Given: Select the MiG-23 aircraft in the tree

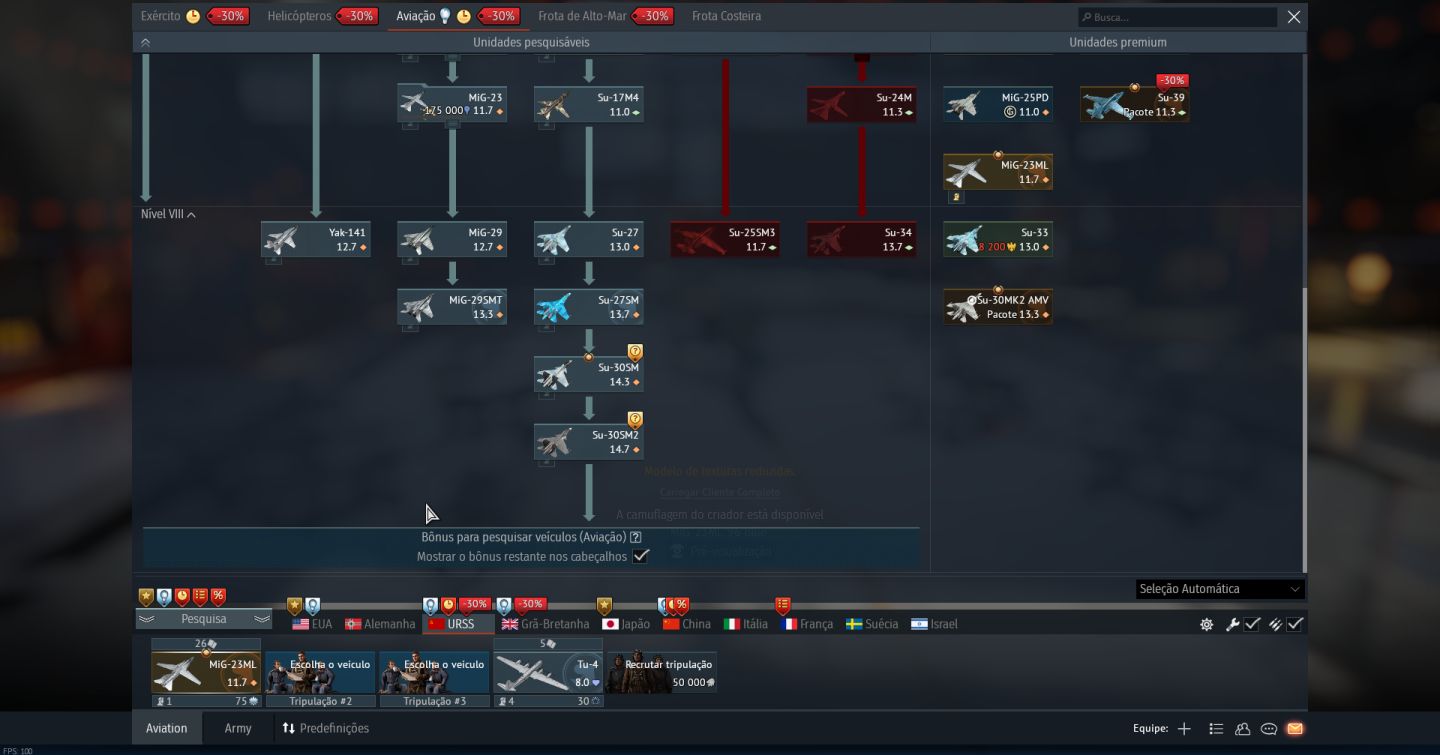Looking at the screenshot, I should [452, 104].
